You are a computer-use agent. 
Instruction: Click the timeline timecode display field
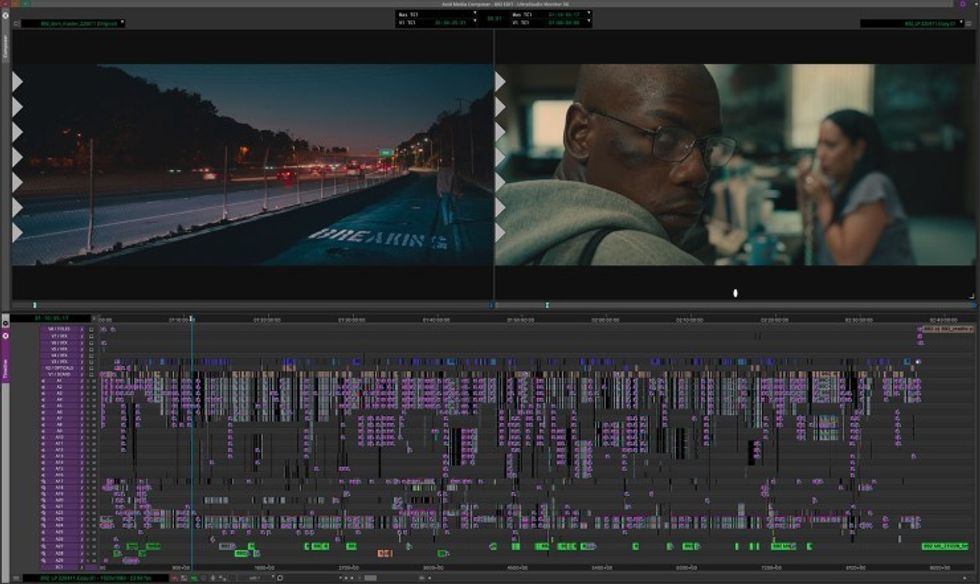[x=51, y=318]
